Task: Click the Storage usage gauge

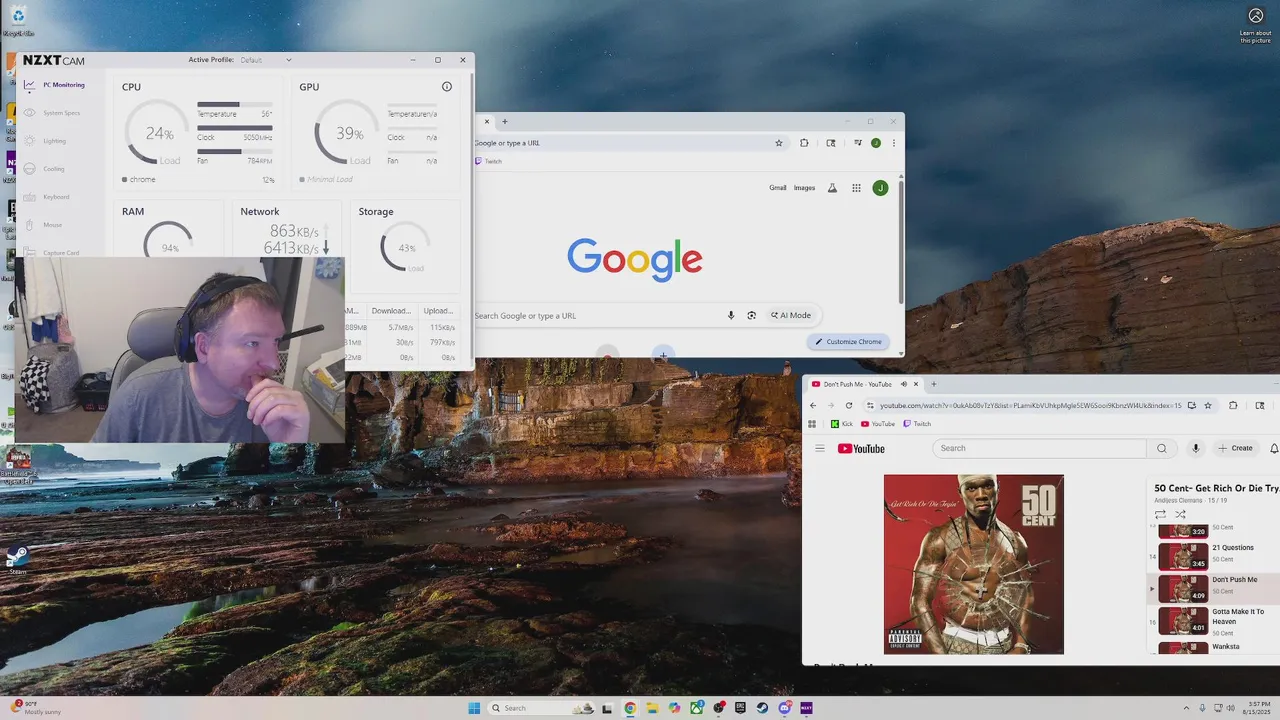Action: coord(405,247)
